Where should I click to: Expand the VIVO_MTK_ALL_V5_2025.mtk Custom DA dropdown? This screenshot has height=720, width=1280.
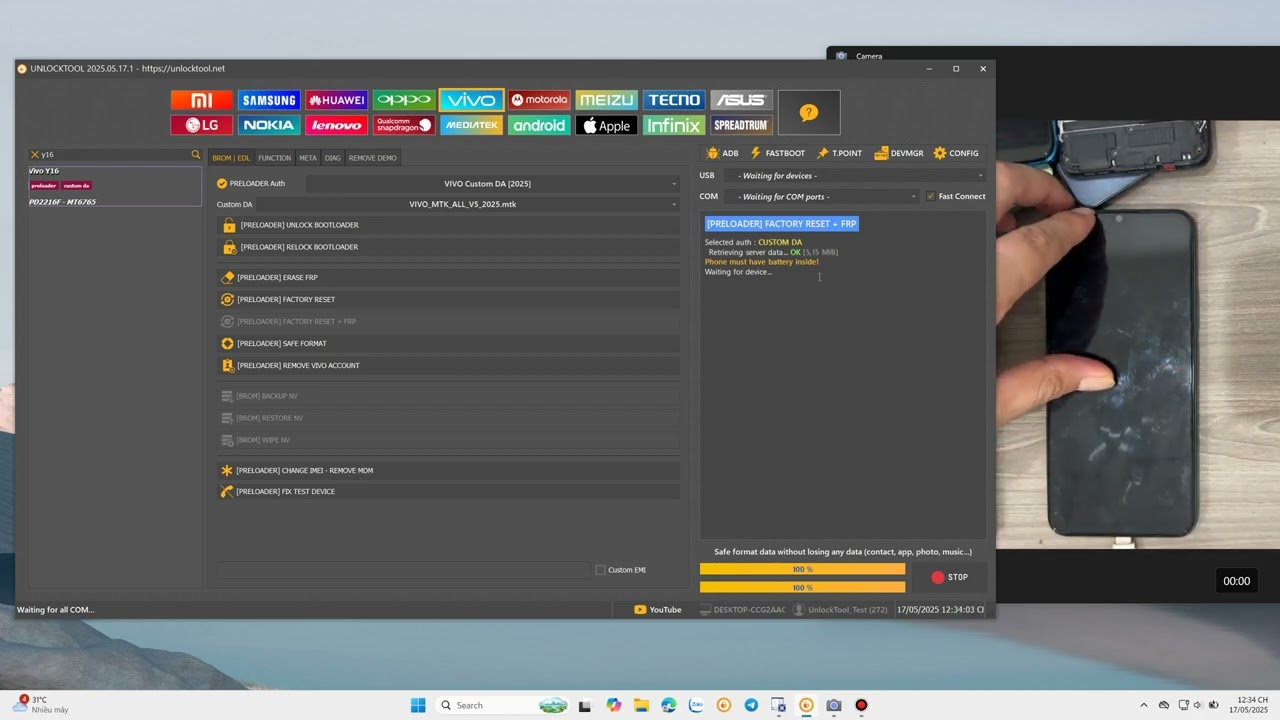469,204
